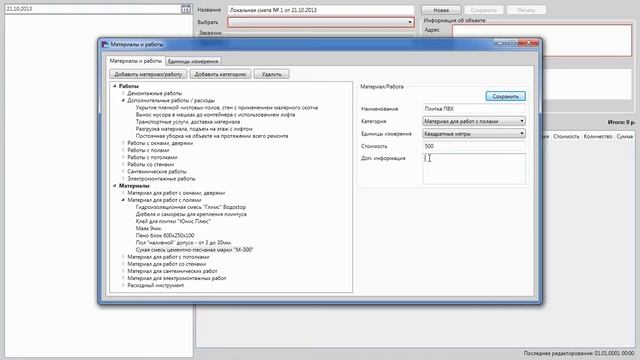Image resolution: width=640 pixels, height=360 pixels.
Task: Collapse the Материалы root node
Action: pos(115,186)
